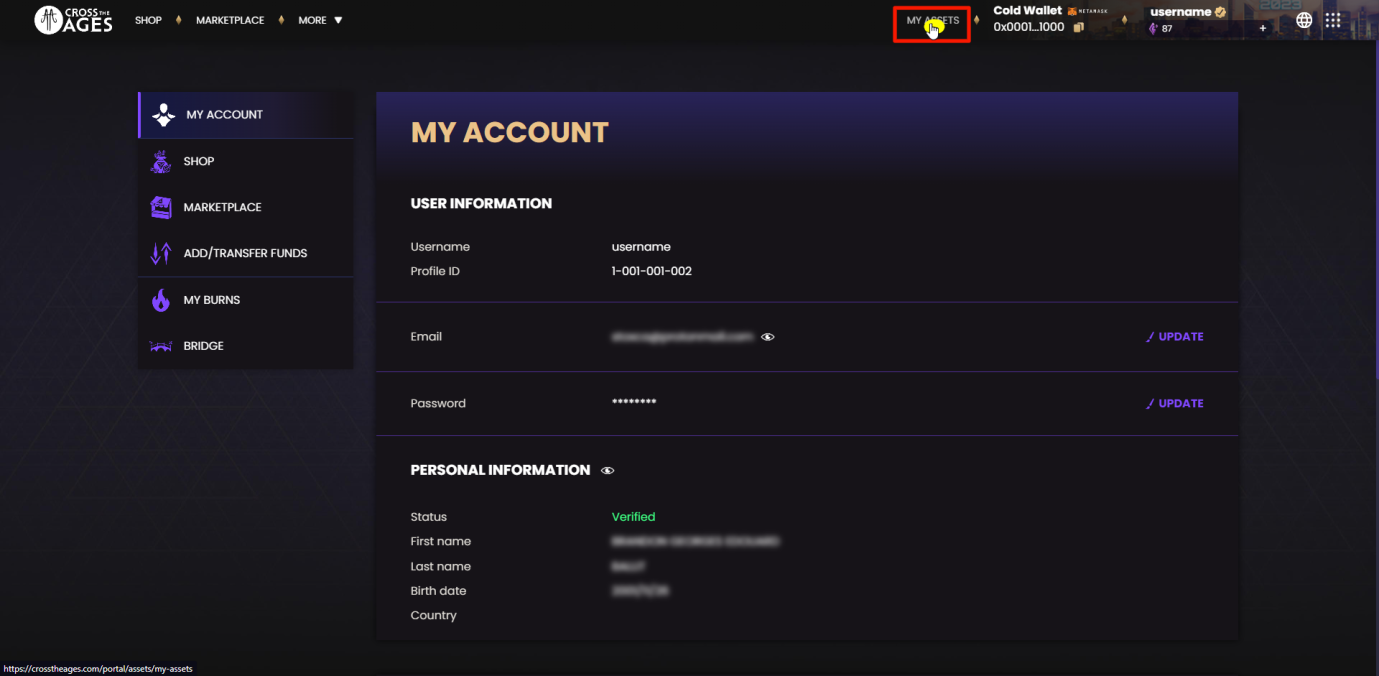The height and width of the screenshot is (676, 1379).
Task: Reveal the hidden email address
Action: pos(768,337)
